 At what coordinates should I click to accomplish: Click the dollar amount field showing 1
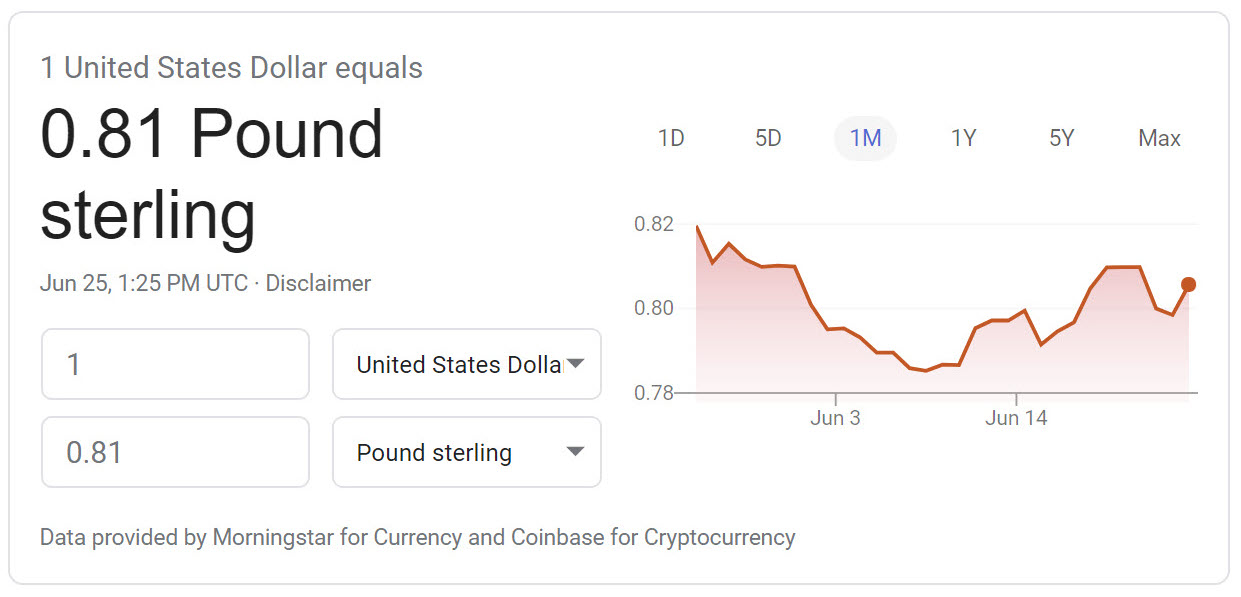click(175, 364)
